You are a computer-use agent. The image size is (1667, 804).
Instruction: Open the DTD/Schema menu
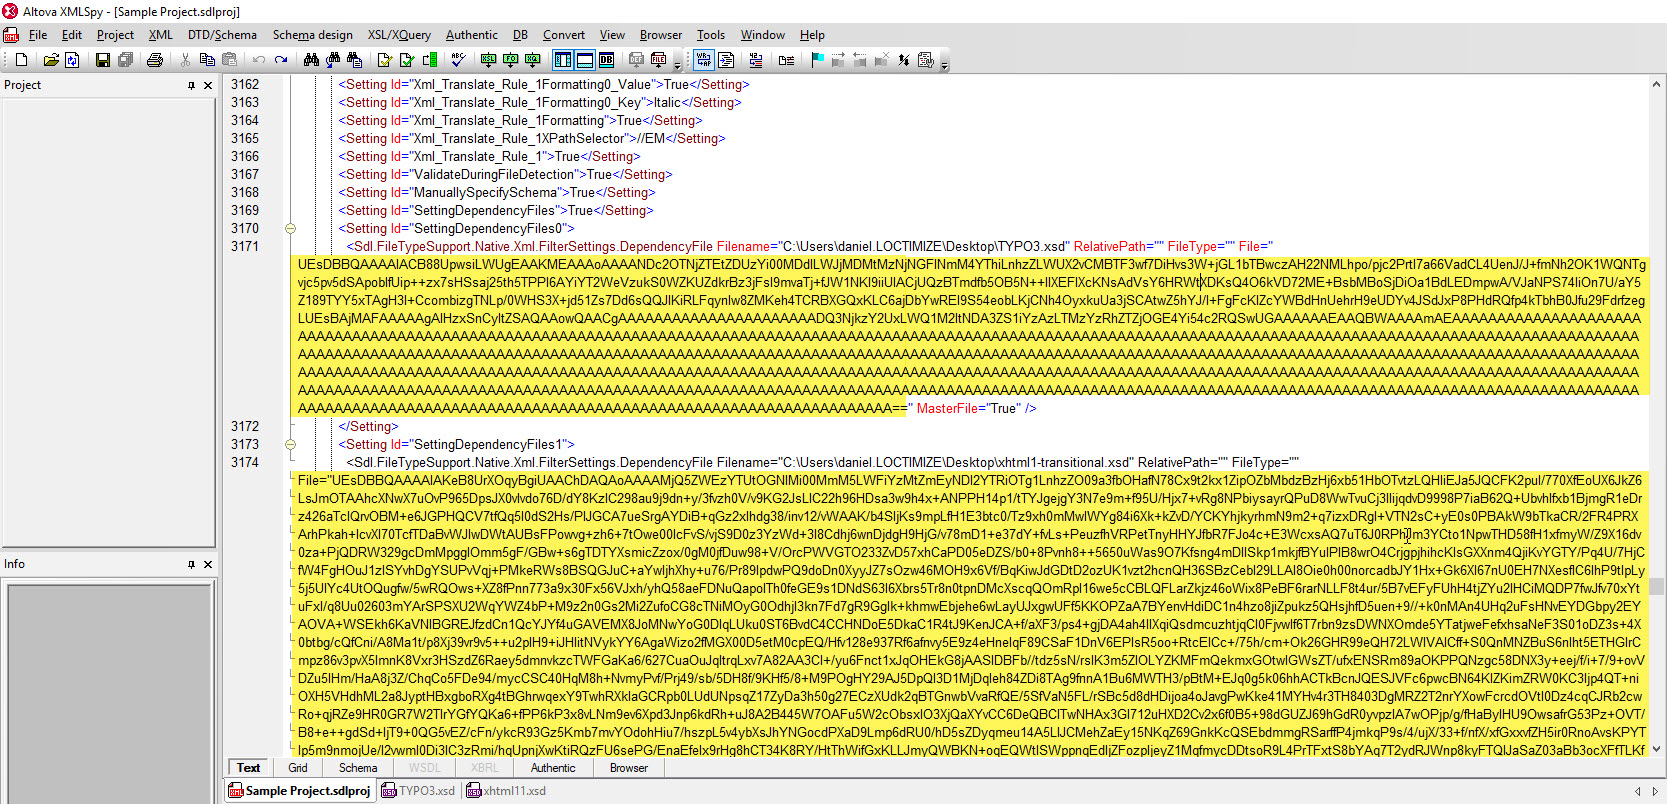point(222,35)
